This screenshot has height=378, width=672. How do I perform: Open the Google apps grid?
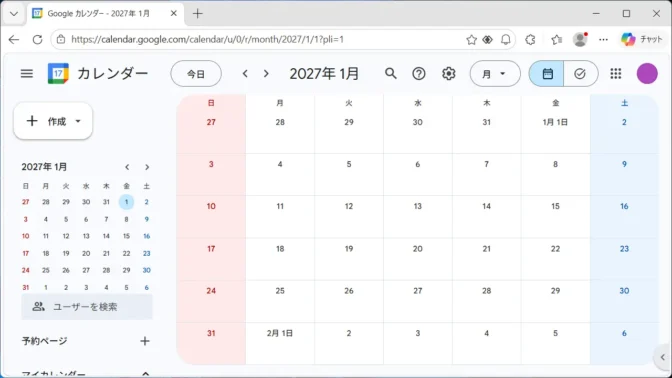pos(616,74)
